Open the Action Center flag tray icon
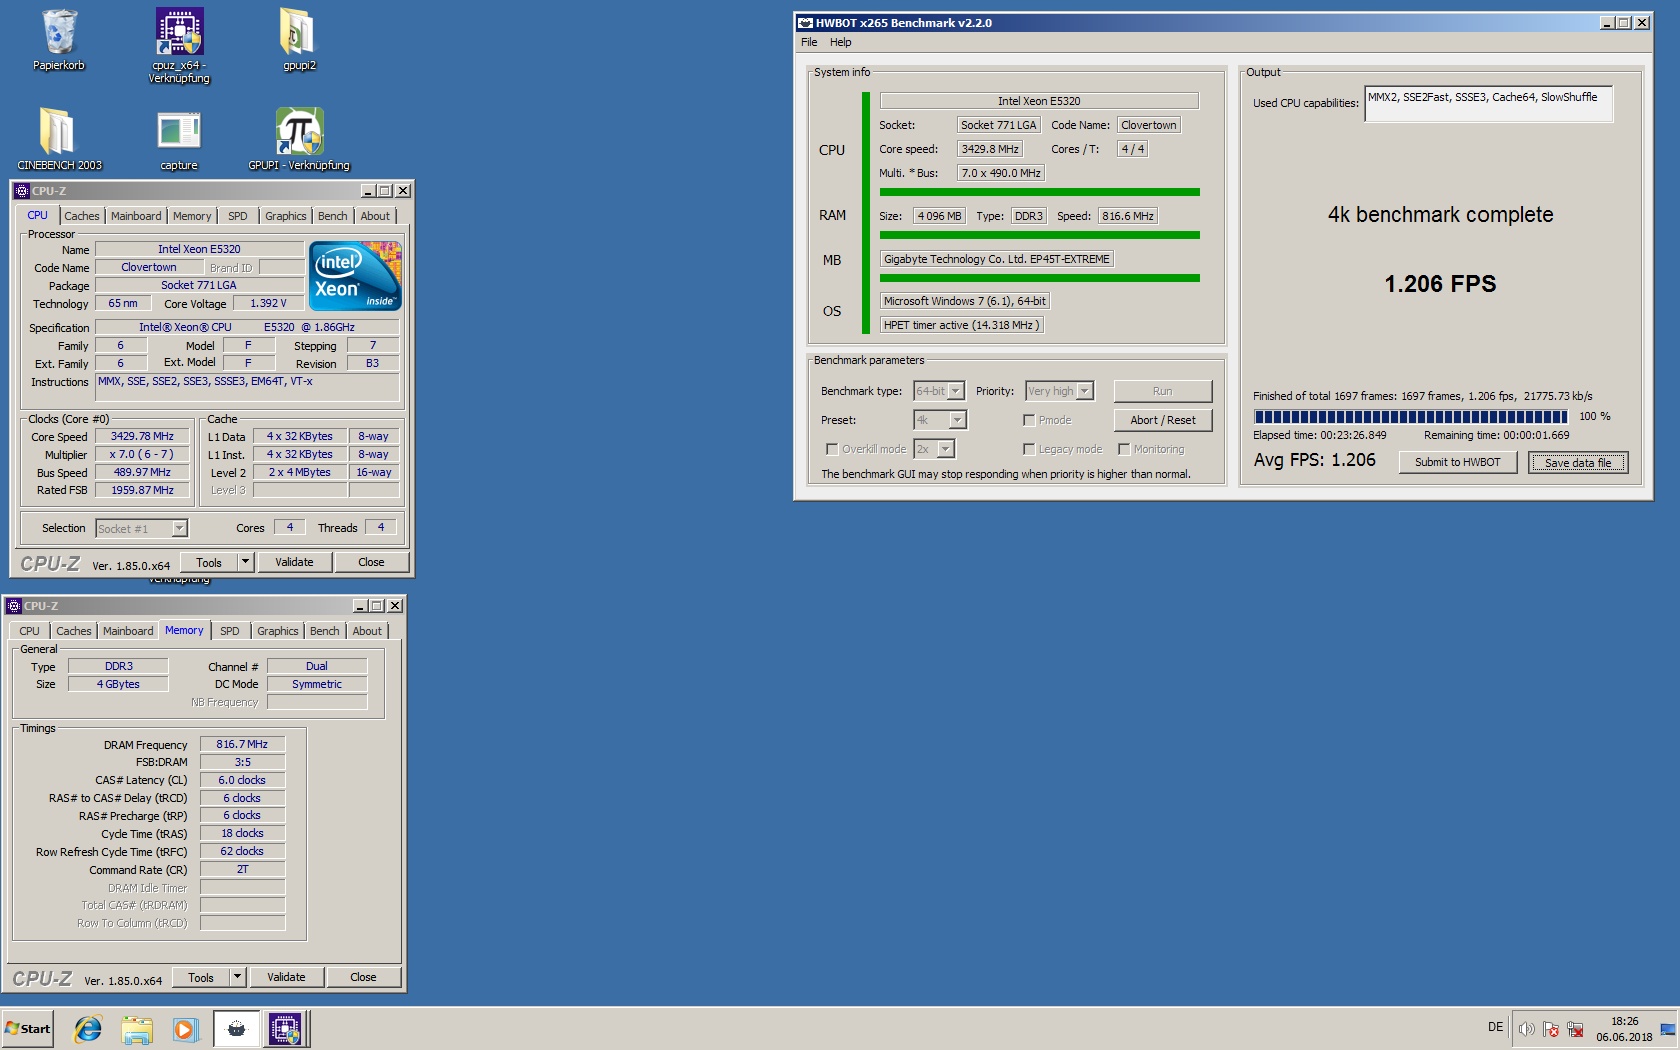1680x1050 pixels. 1551,1029
